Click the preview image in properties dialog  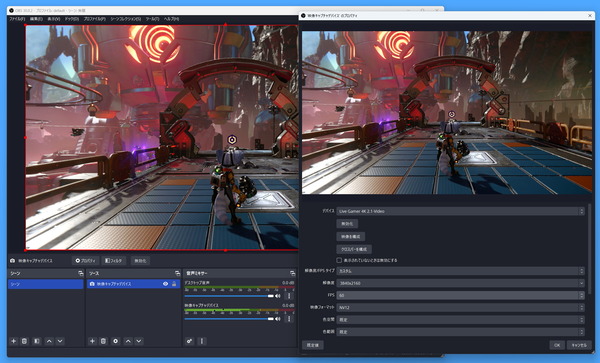point(447,112)
